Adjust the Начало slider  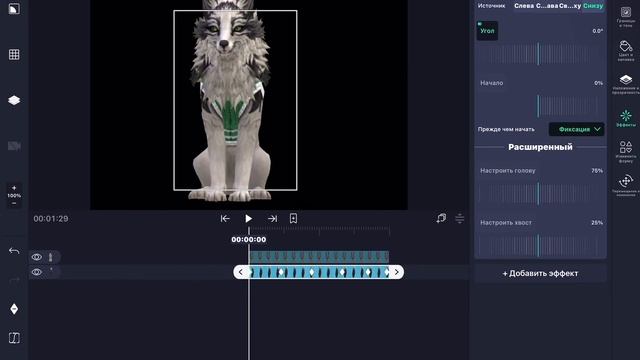538,106
